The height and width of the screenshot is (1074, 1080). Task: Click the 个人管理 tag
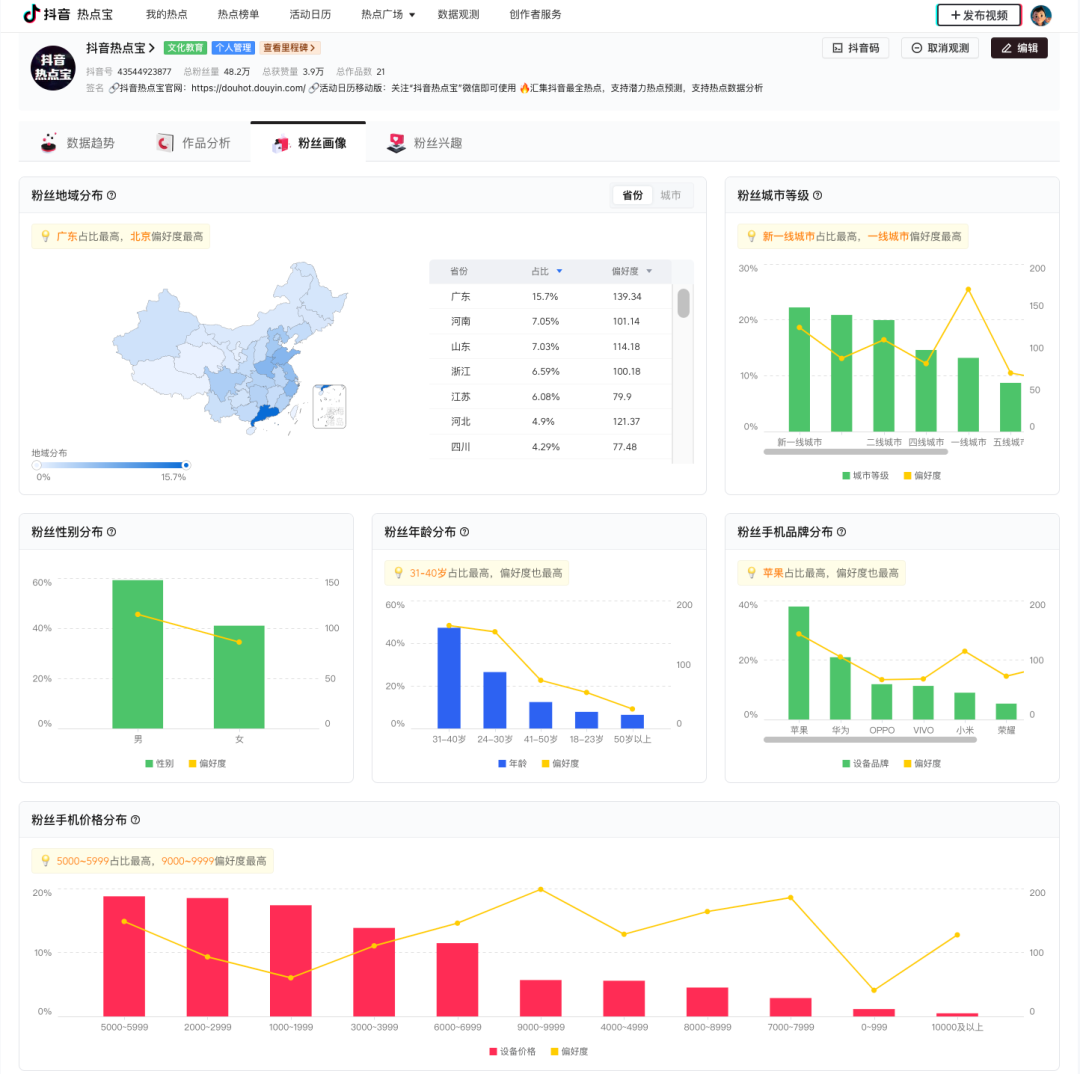233,48
